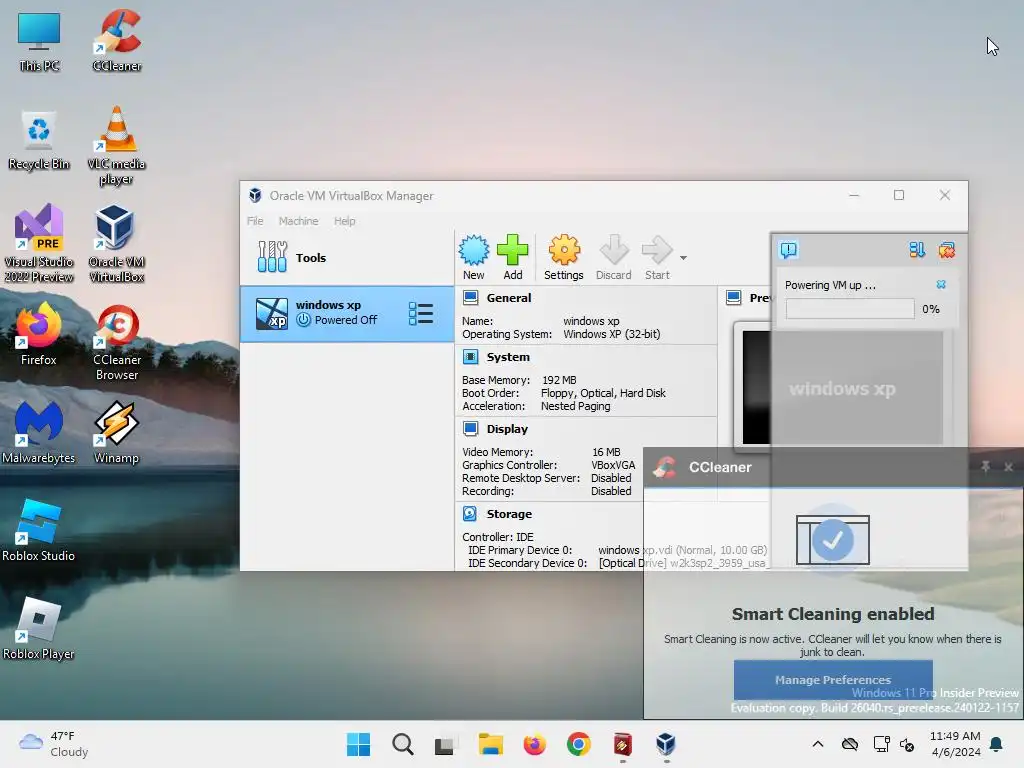Click the muted volume tray icon
The width and height of the screenshot is (1024, 768).
(x=907, y=744)
